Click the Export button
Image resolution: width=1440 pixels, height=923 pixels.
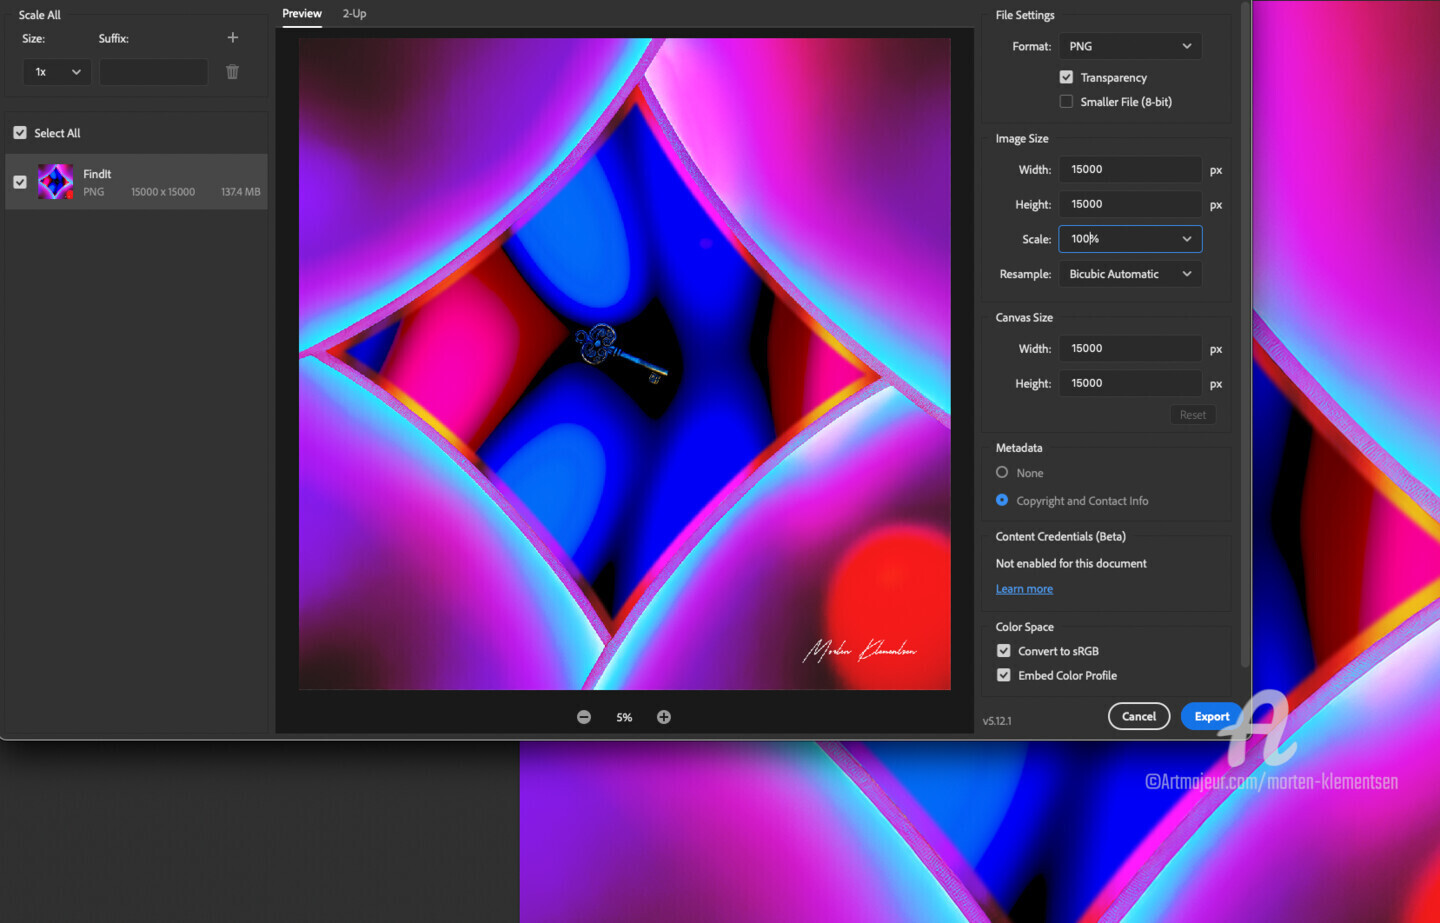1212,716
